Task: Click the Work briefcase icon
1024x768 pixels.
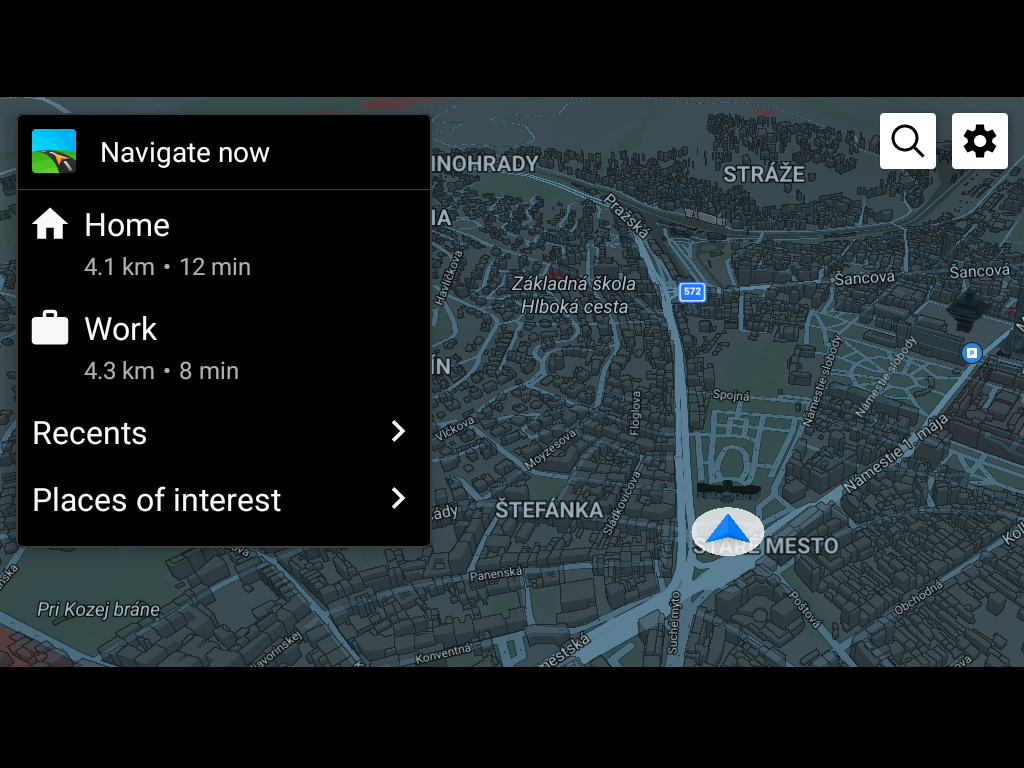Action: [x=50, y=328]
